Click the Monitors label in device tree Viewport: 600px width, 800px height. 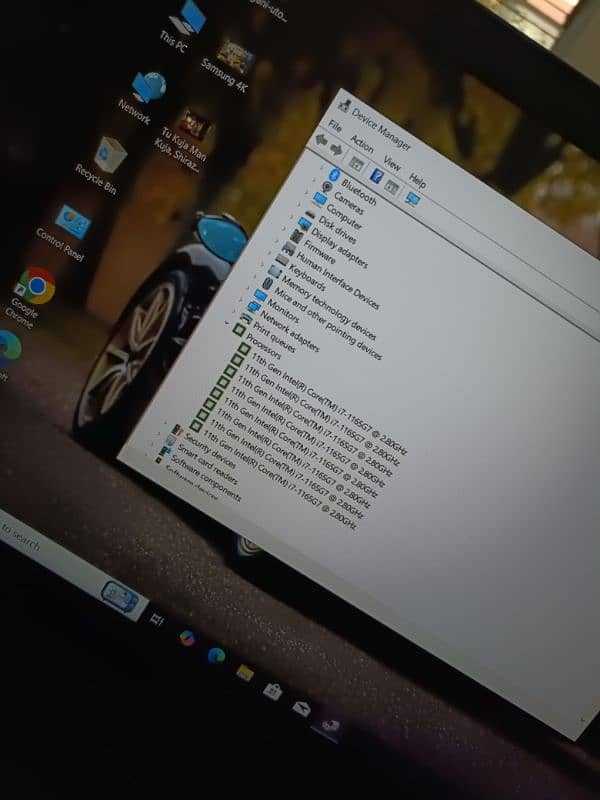[x=283, y=311]
